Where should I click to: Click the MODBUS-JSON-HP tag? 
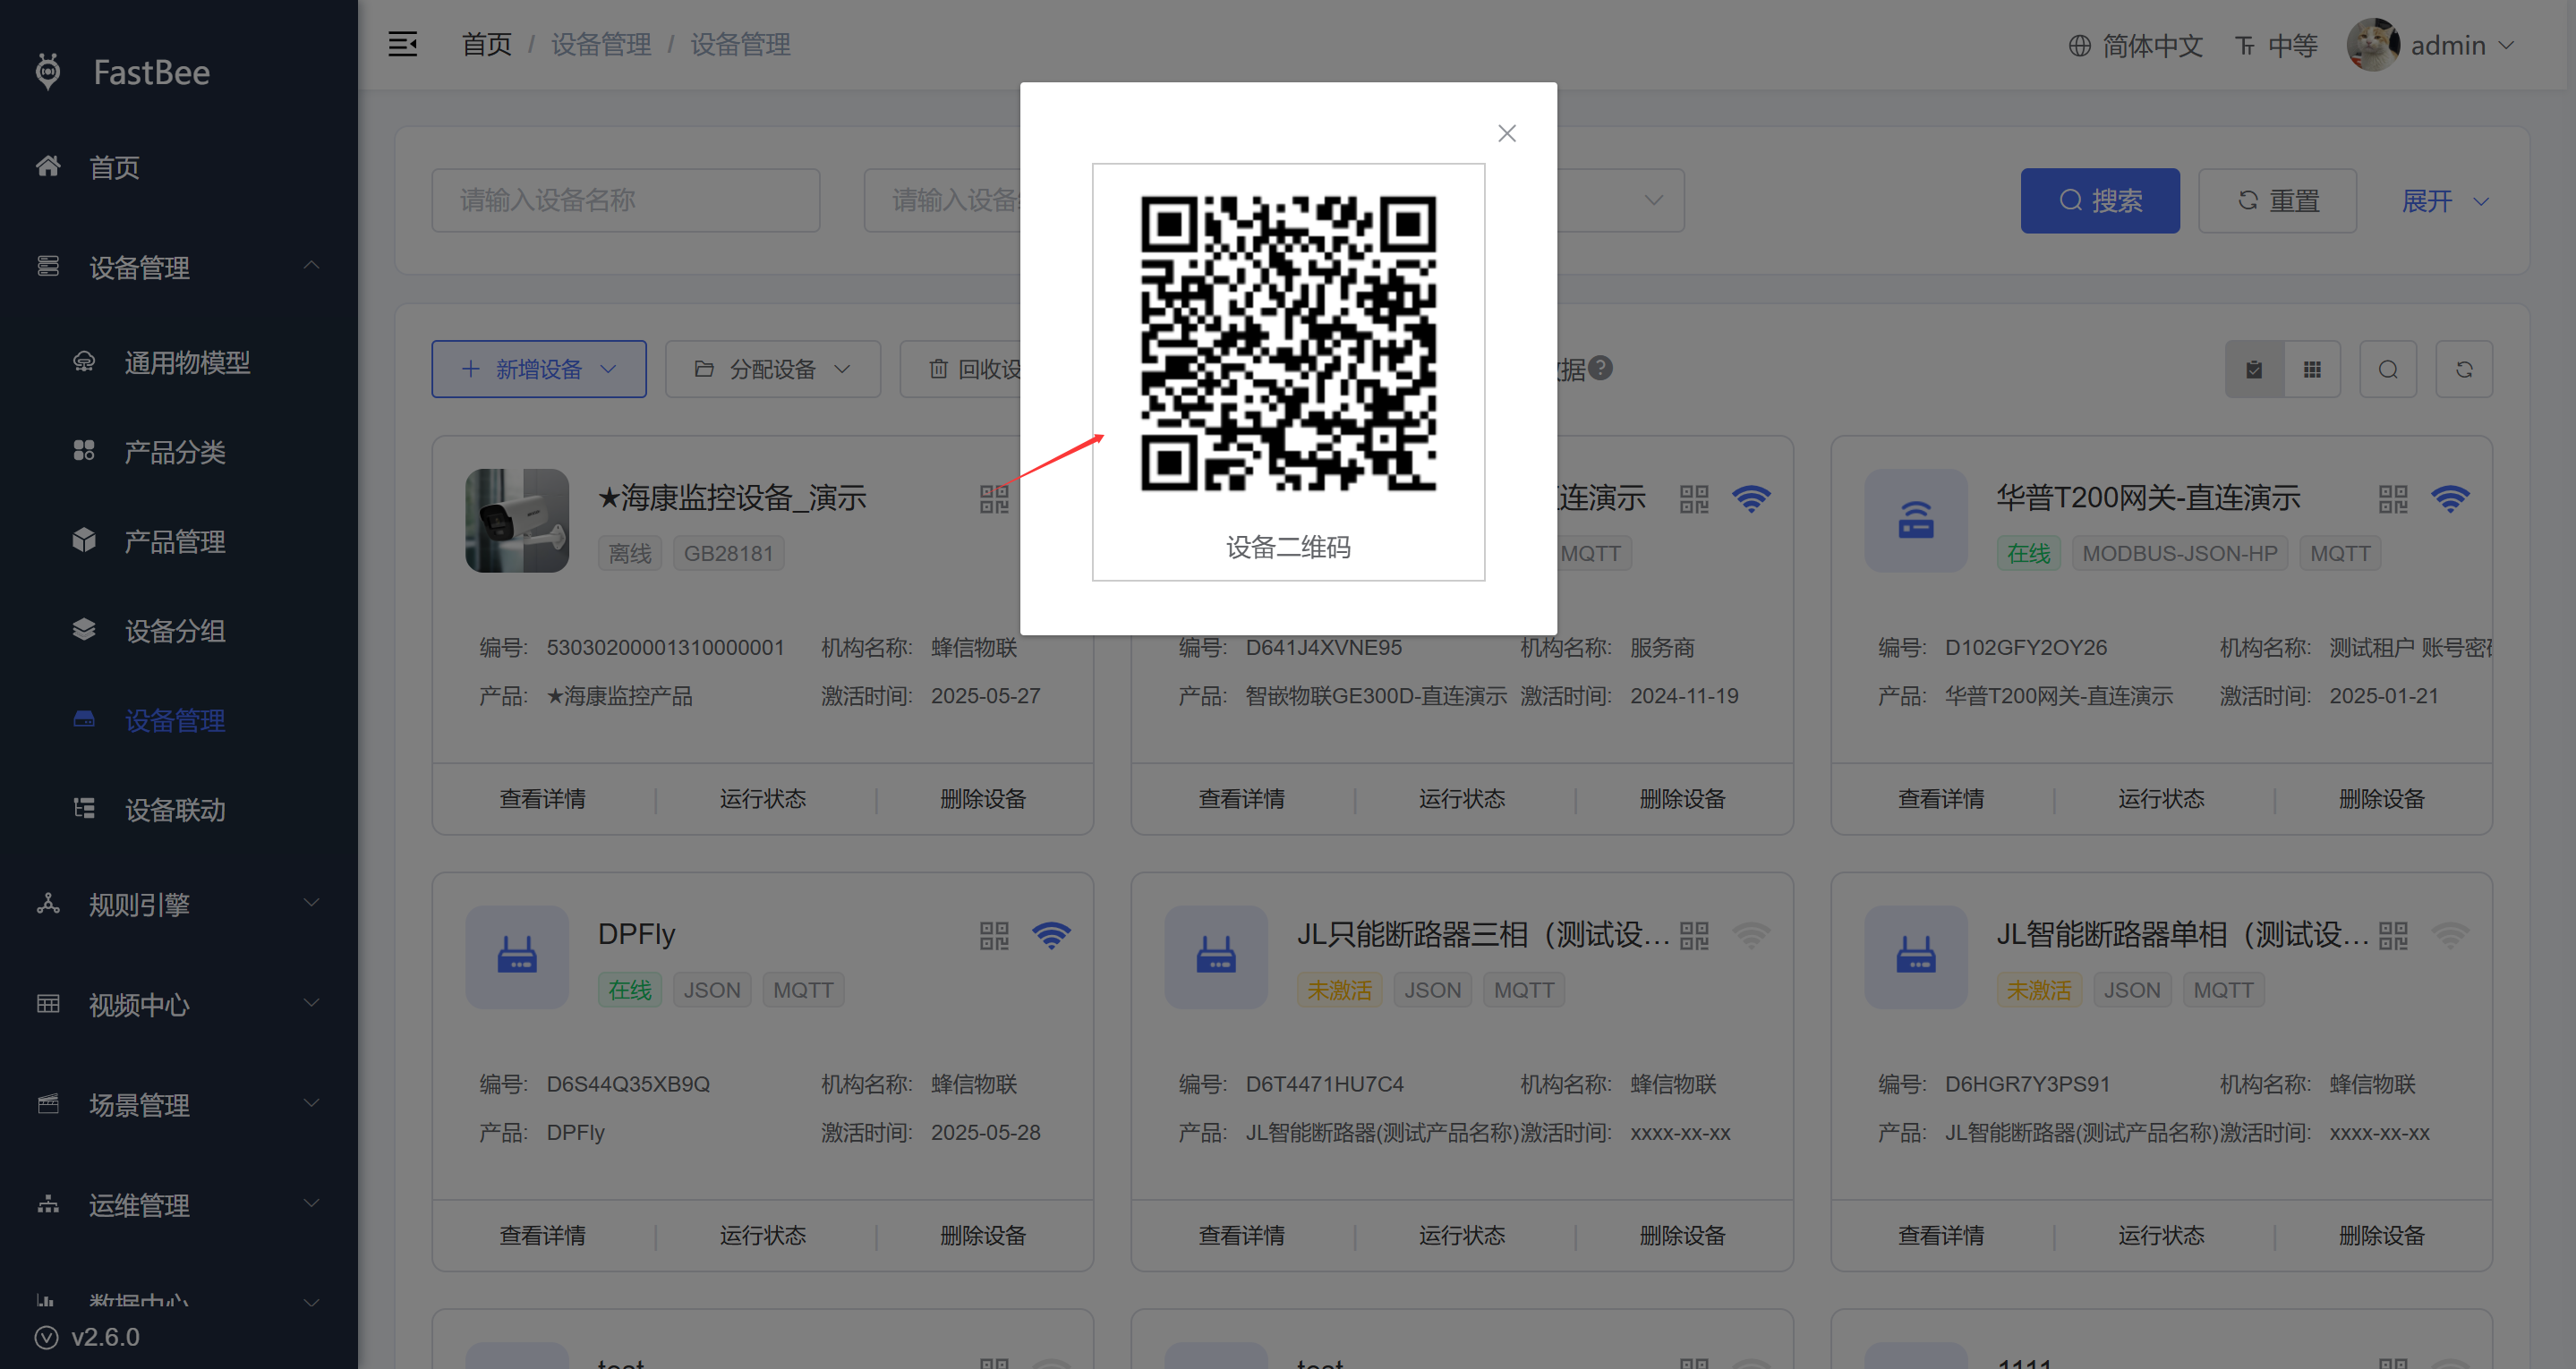2180,553
